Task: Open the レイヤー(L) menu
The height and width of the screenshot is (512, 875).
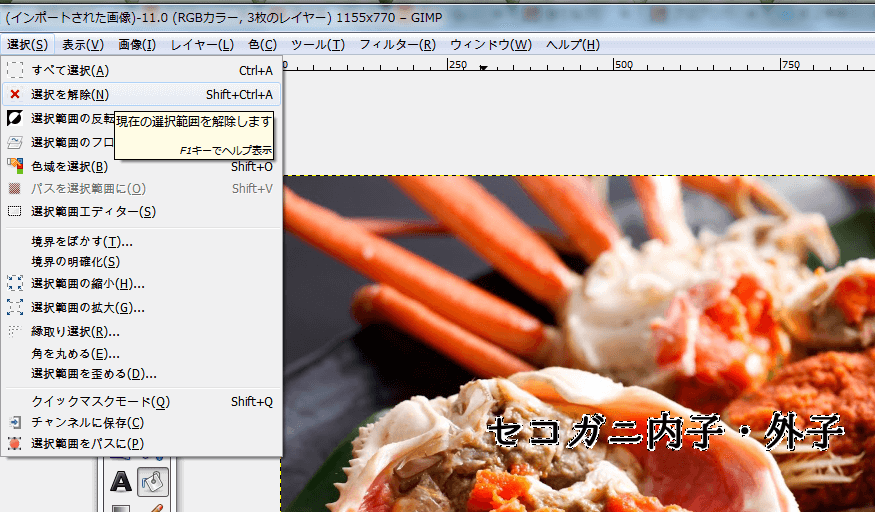Action: 202,45
